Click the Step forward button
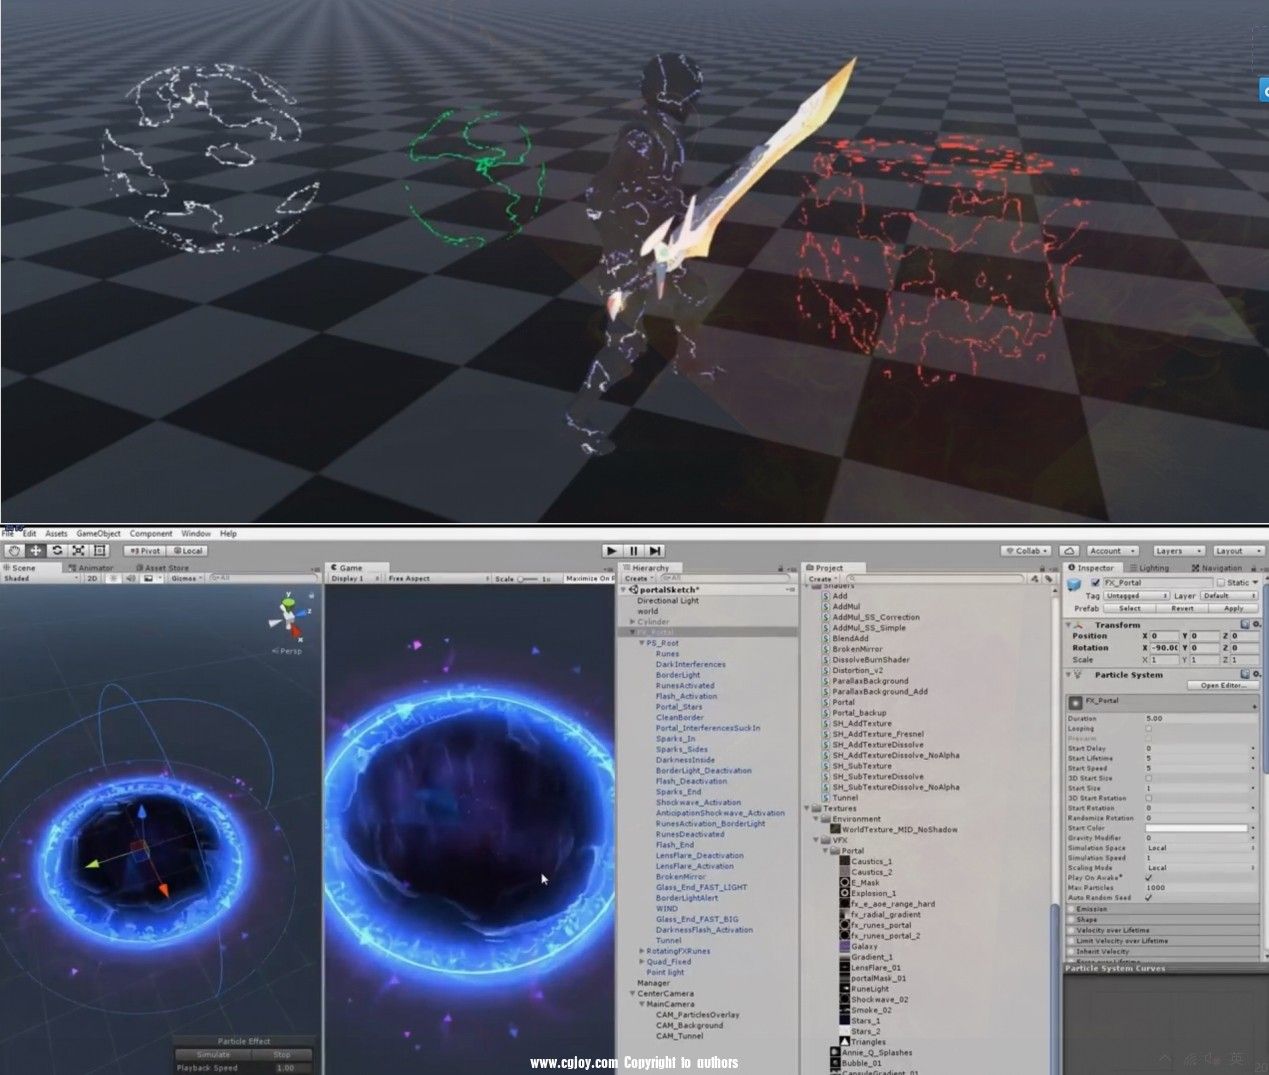Image resolution: width=1269 pixels, height=1075 pixels. pos(655,550)
